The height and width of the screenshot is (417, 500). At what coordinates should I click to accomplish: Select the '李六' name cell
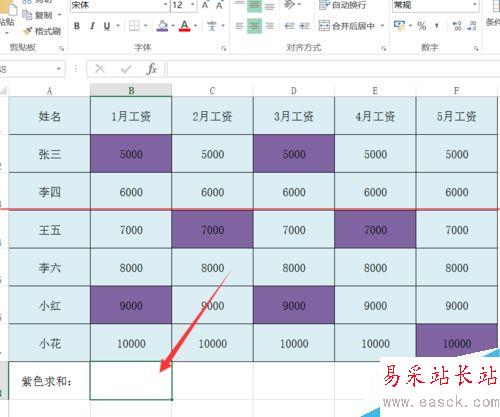tap(49, 267)
